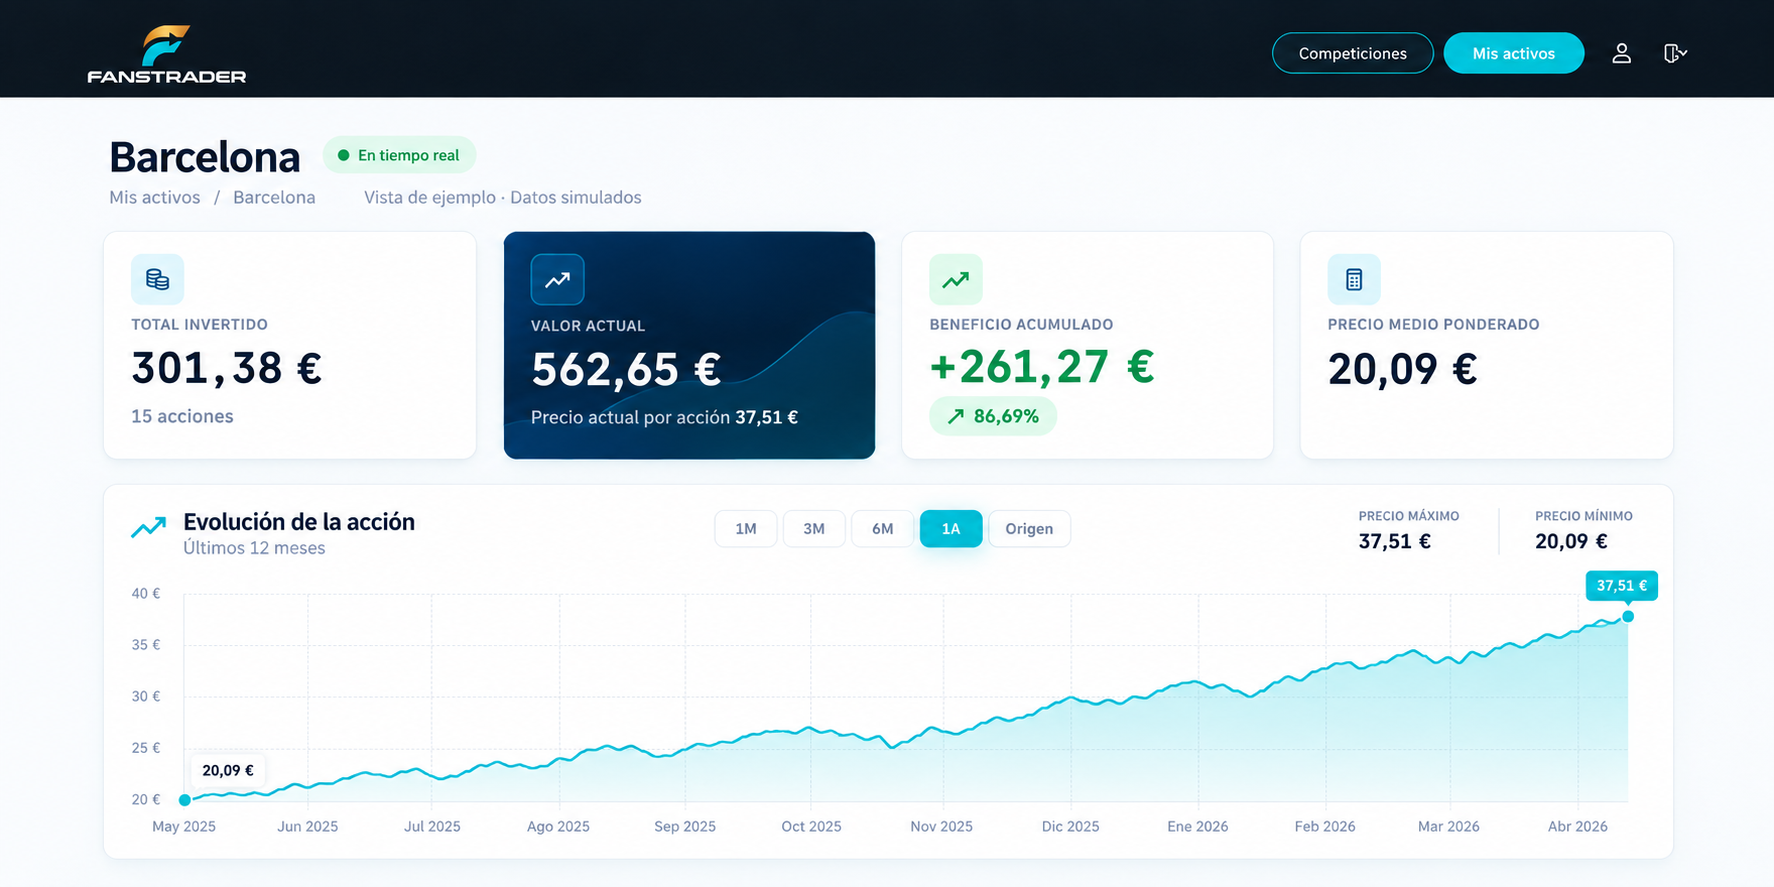
Task: Click the +261,27 € profit figure
Action: (1042, 367)
